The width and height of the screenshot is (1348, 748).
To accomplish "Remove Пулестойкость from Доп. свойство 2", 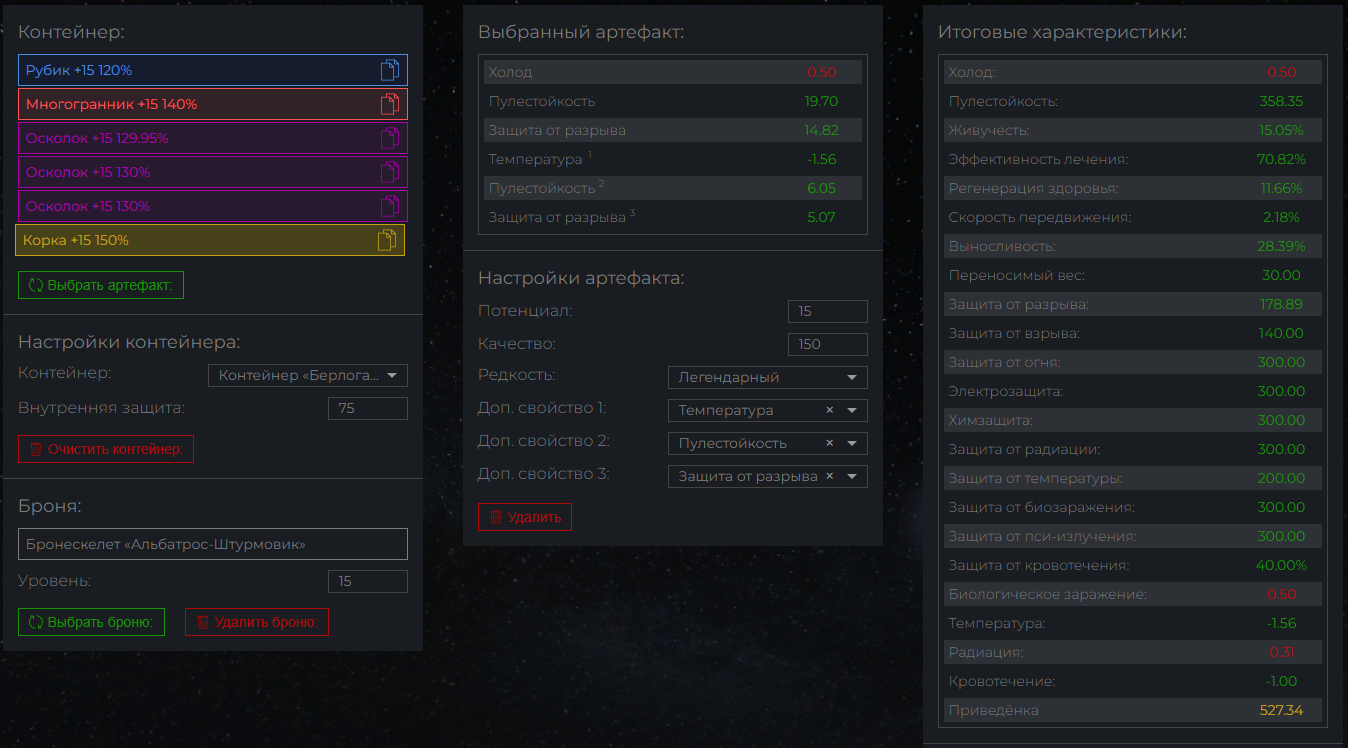I will click(x=829, y=443).
